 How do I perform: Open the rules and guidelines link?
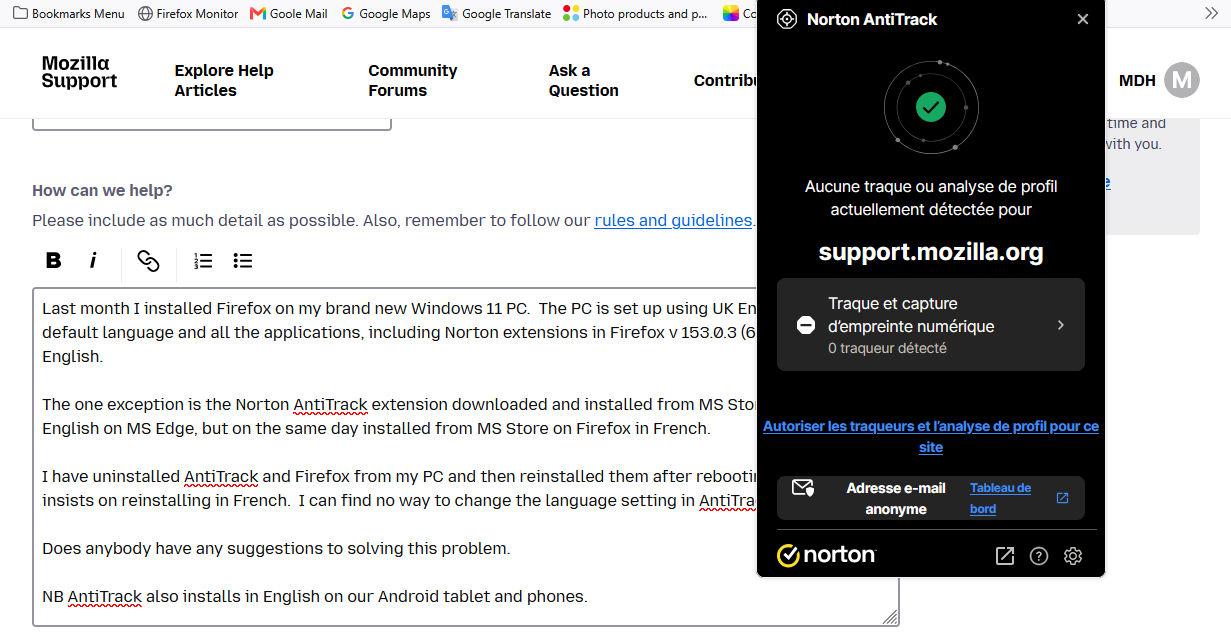pyautogui.click(x=673, y=220)
